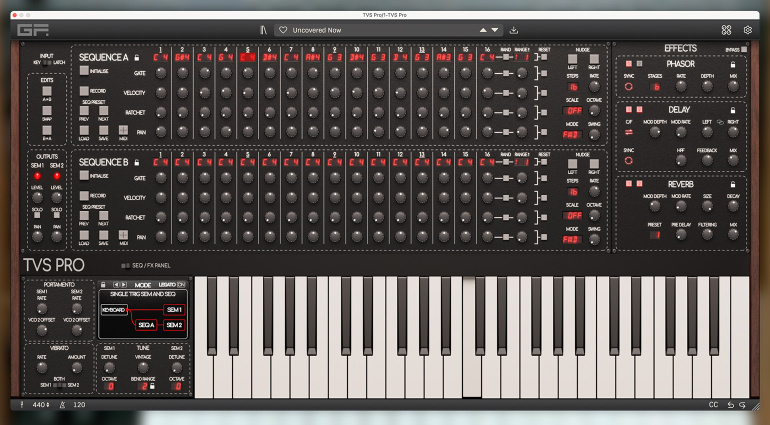Toggle the Effects Bypass switch
Image resolution: width=770 pixels, height=425 pixels.
point(744,50)
